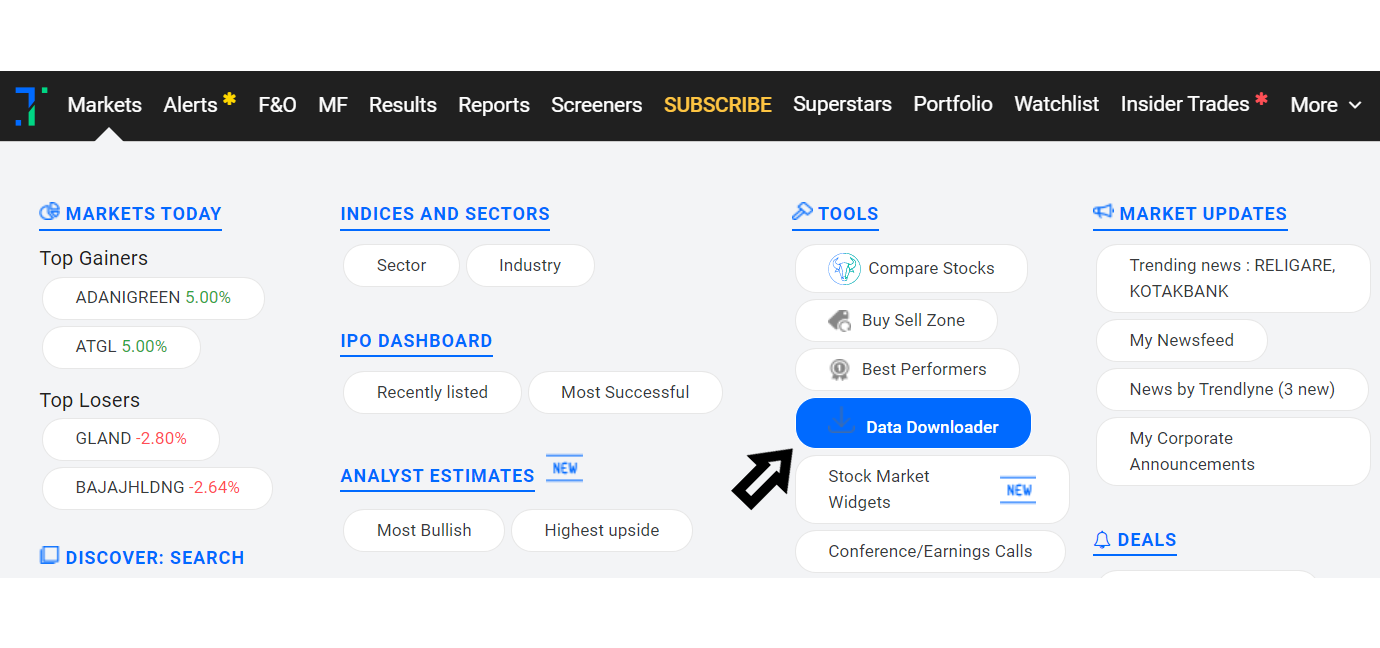Click the Trendlyne logo icon
The width and height of the screenshot is (1380, 648).
pos(31,106)
